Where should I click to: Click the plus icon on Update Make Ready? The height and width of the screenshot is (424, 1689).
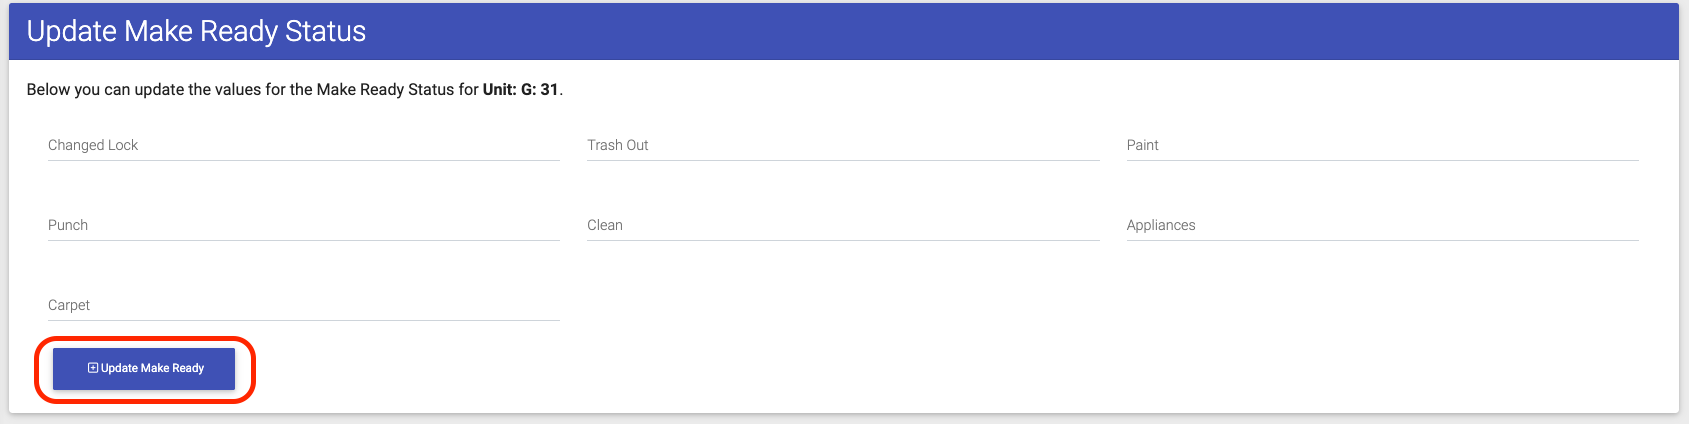93,368
